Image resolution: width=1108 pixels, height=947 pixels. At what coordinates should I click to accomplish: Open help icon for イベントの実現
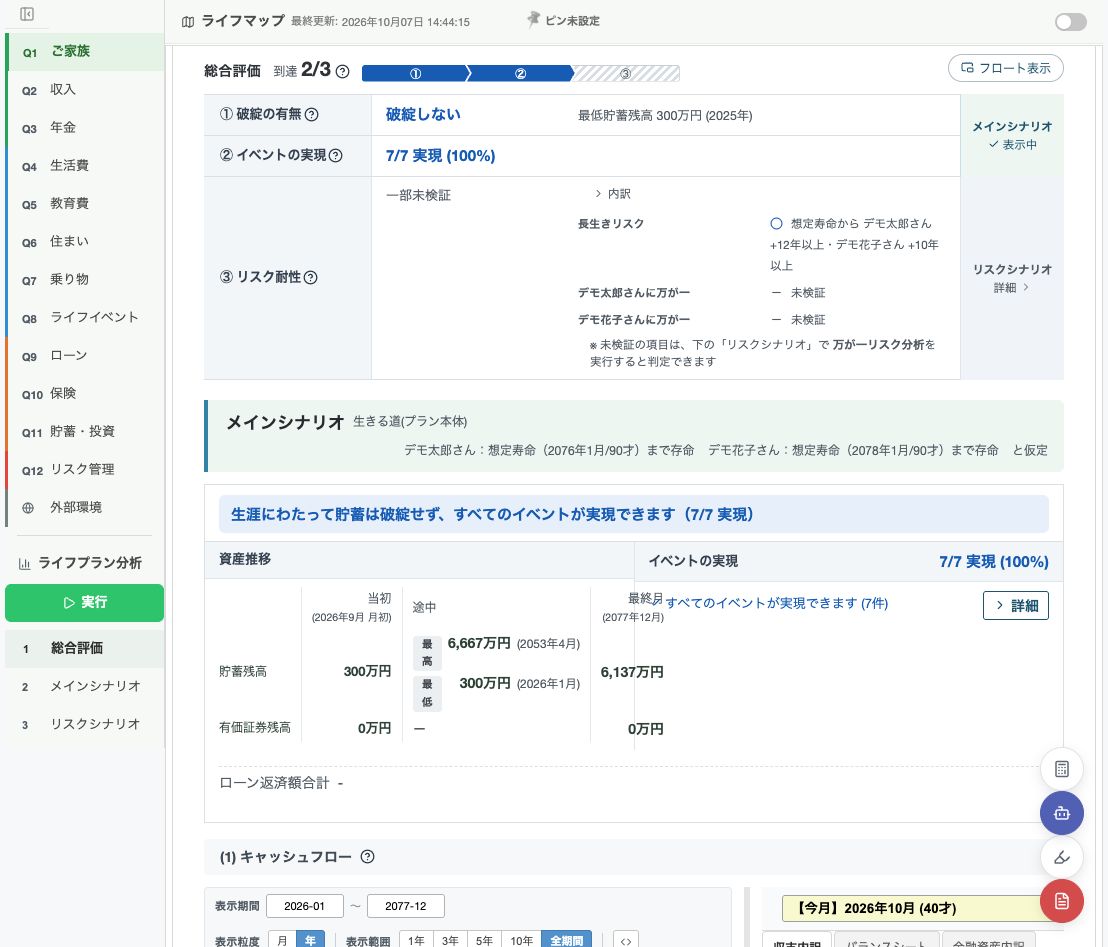click(x=336, y=155)
